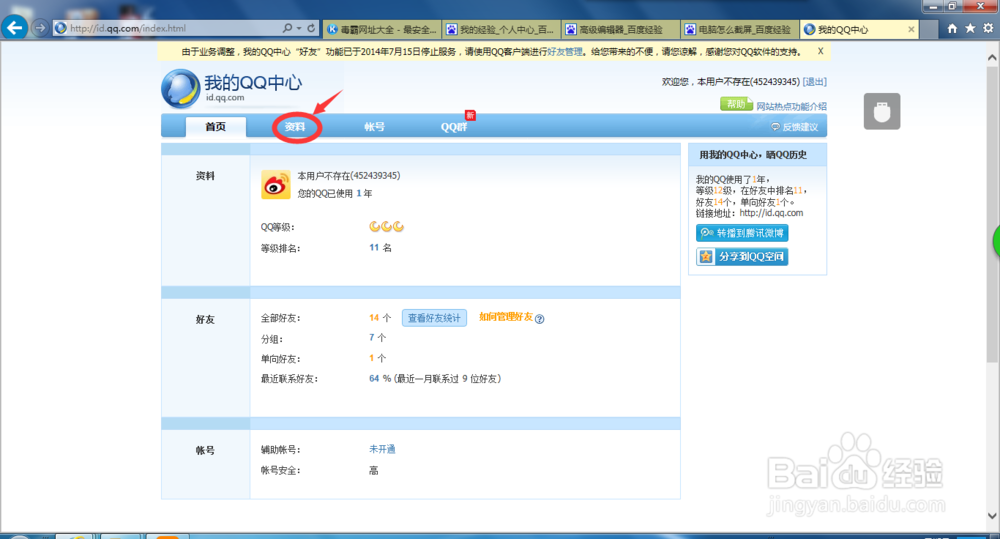Switch to the 毒霸网址大全 browser tab
Viewport: 1000px width, 539px height.
pos(382,29)
